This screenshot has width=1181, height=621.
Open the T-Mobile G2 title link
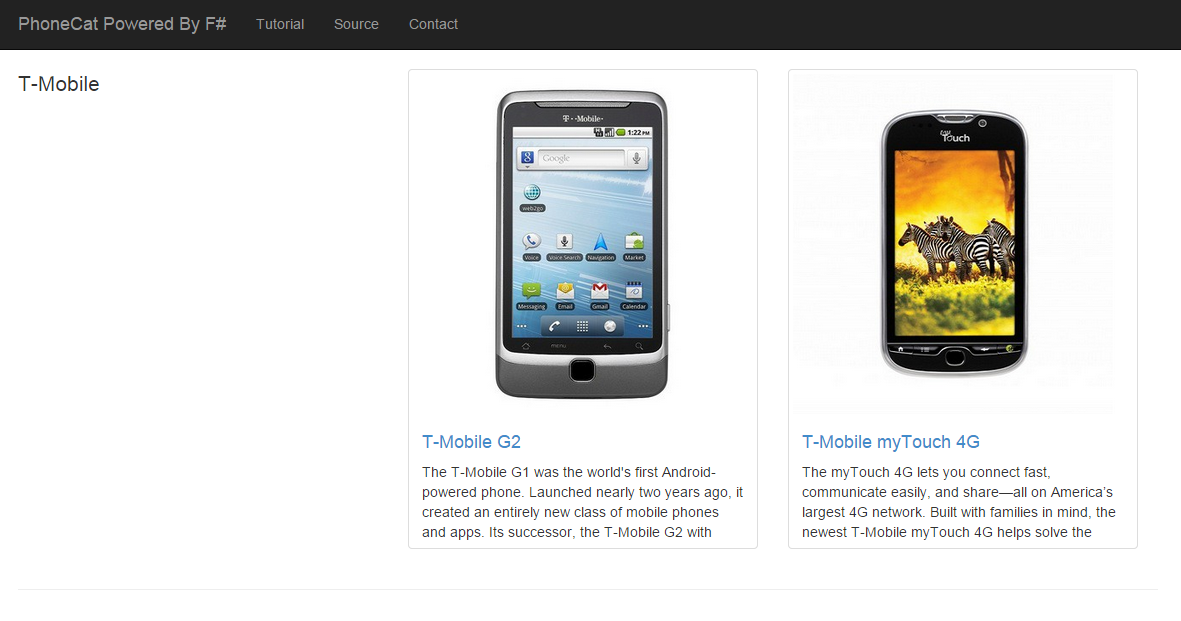pos(471,442)
